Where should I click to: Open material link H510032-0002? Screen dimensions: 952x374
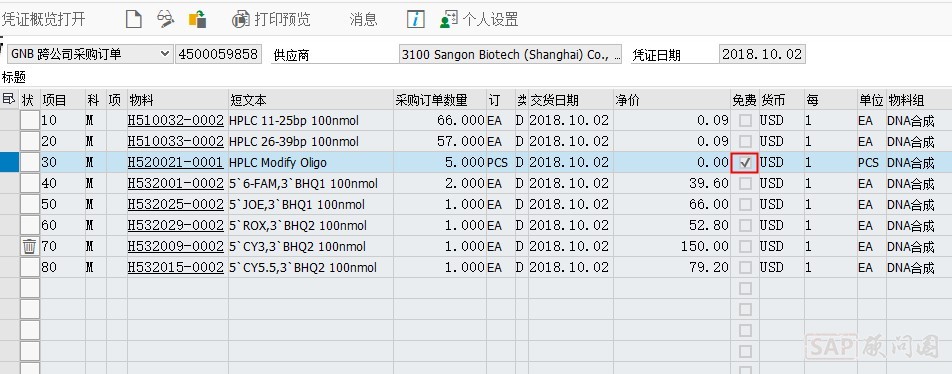tap(175, 121)
